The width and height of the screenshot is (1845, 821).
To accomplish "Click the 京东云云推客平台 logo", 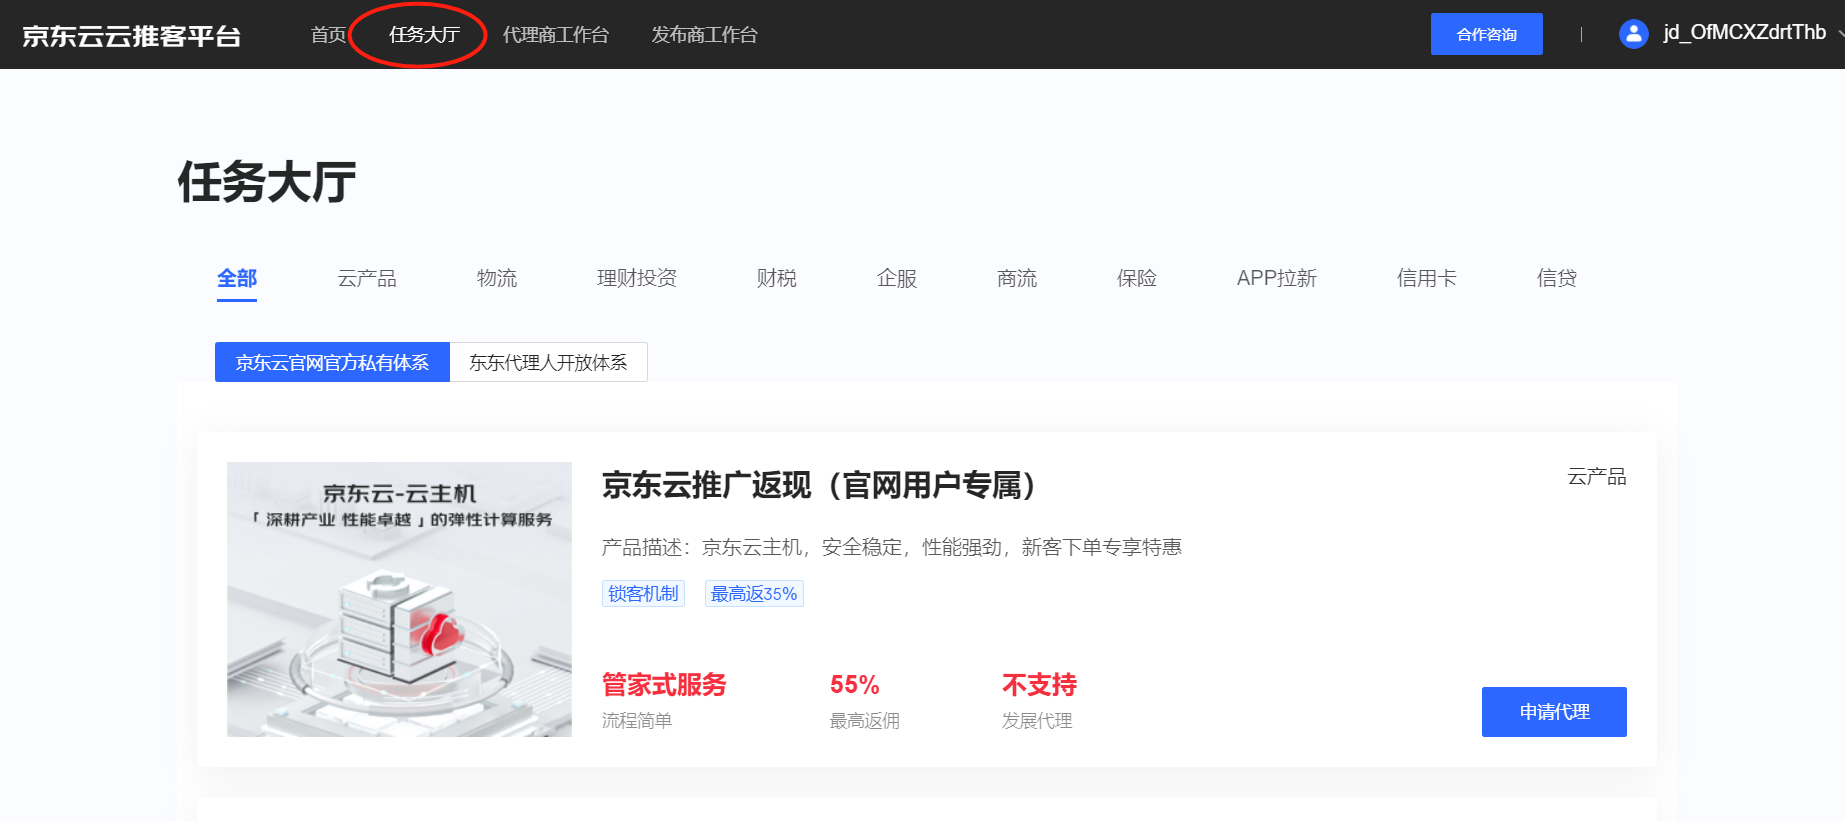I will pos(131,36).
